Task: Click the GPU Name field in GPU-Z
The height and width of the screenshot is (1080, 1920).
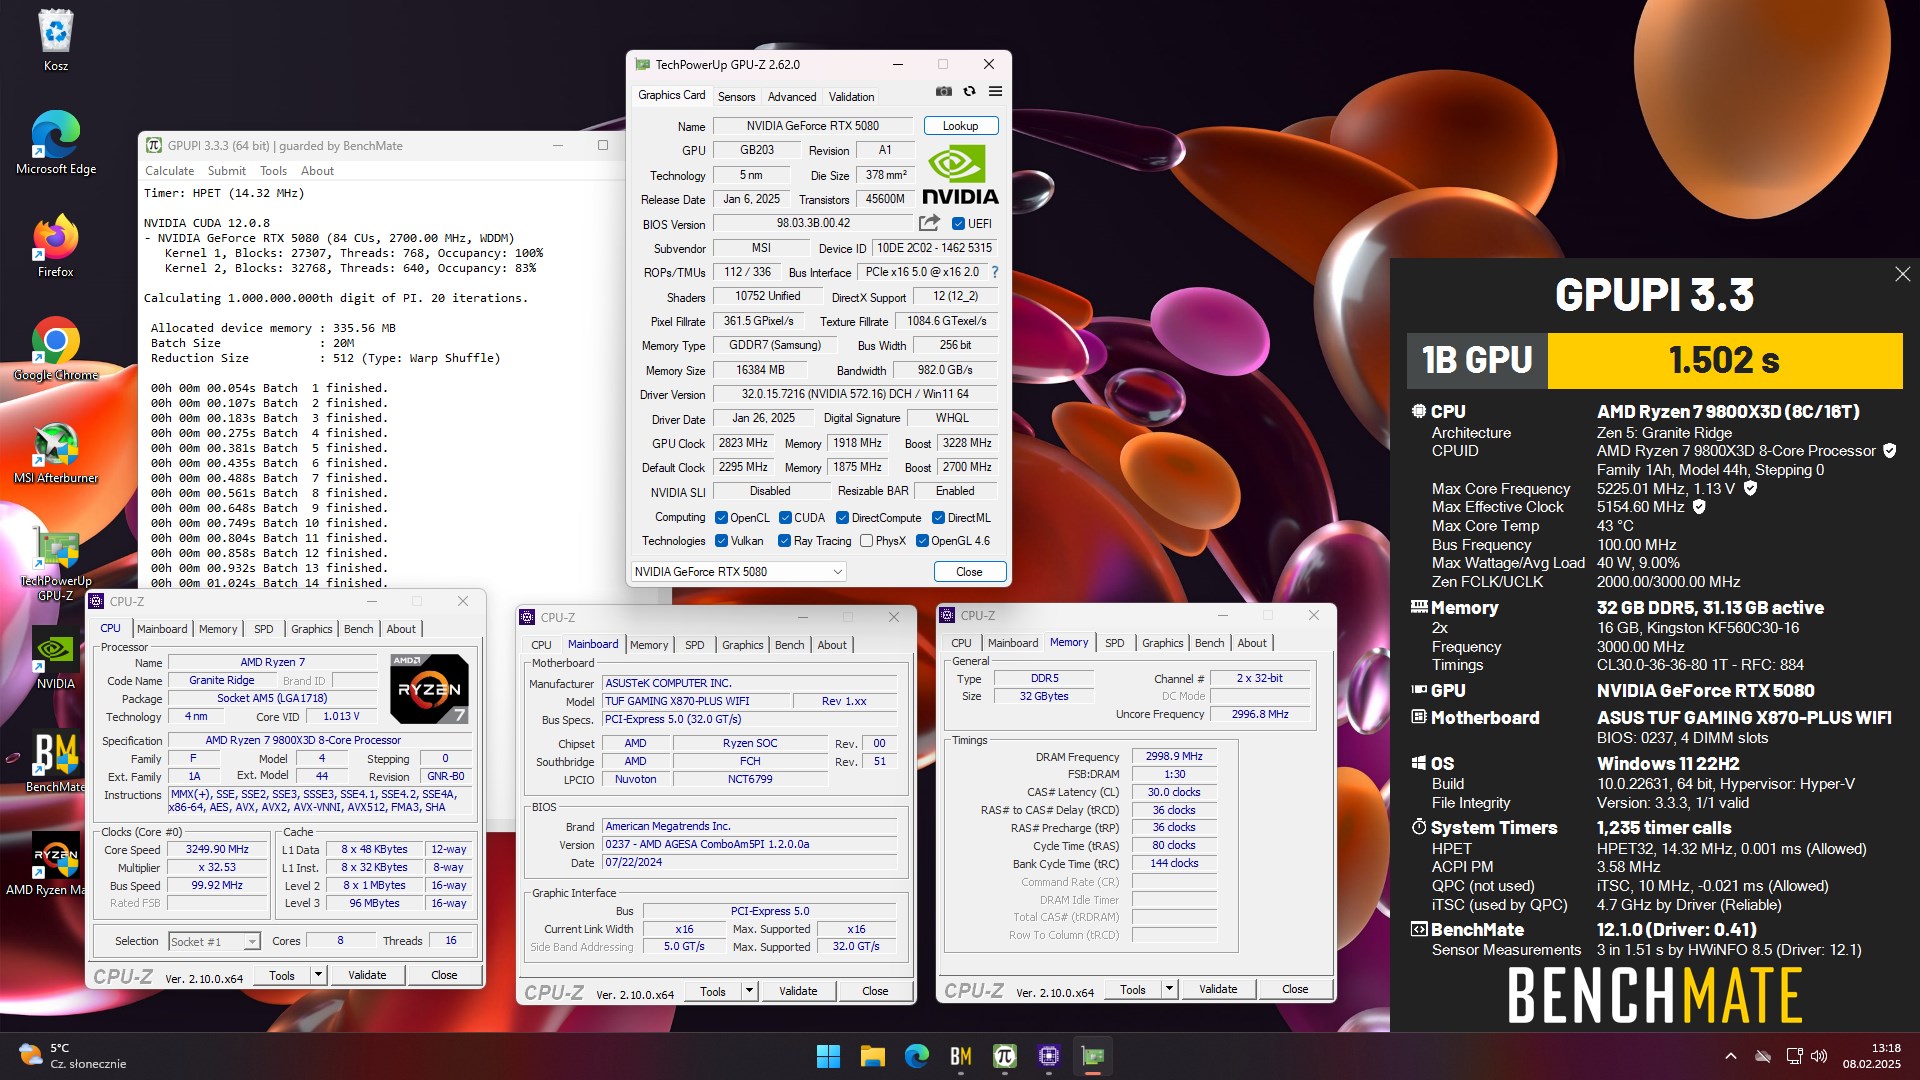Action: [x=812, y=126]
